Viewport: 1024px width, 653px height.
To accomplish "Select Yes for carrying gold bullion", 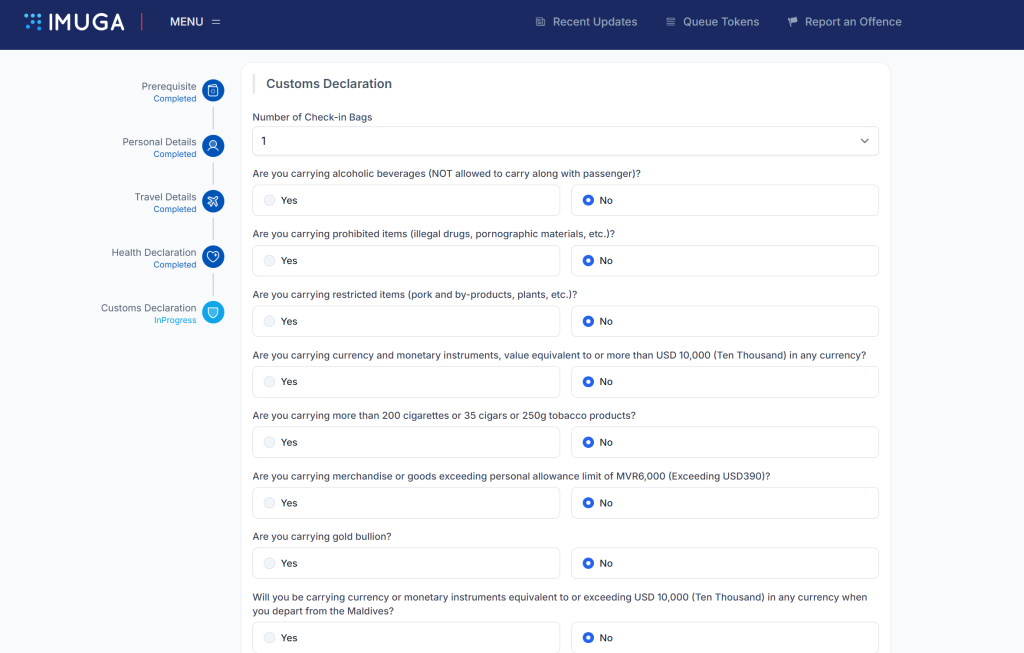I will (406, 563).
